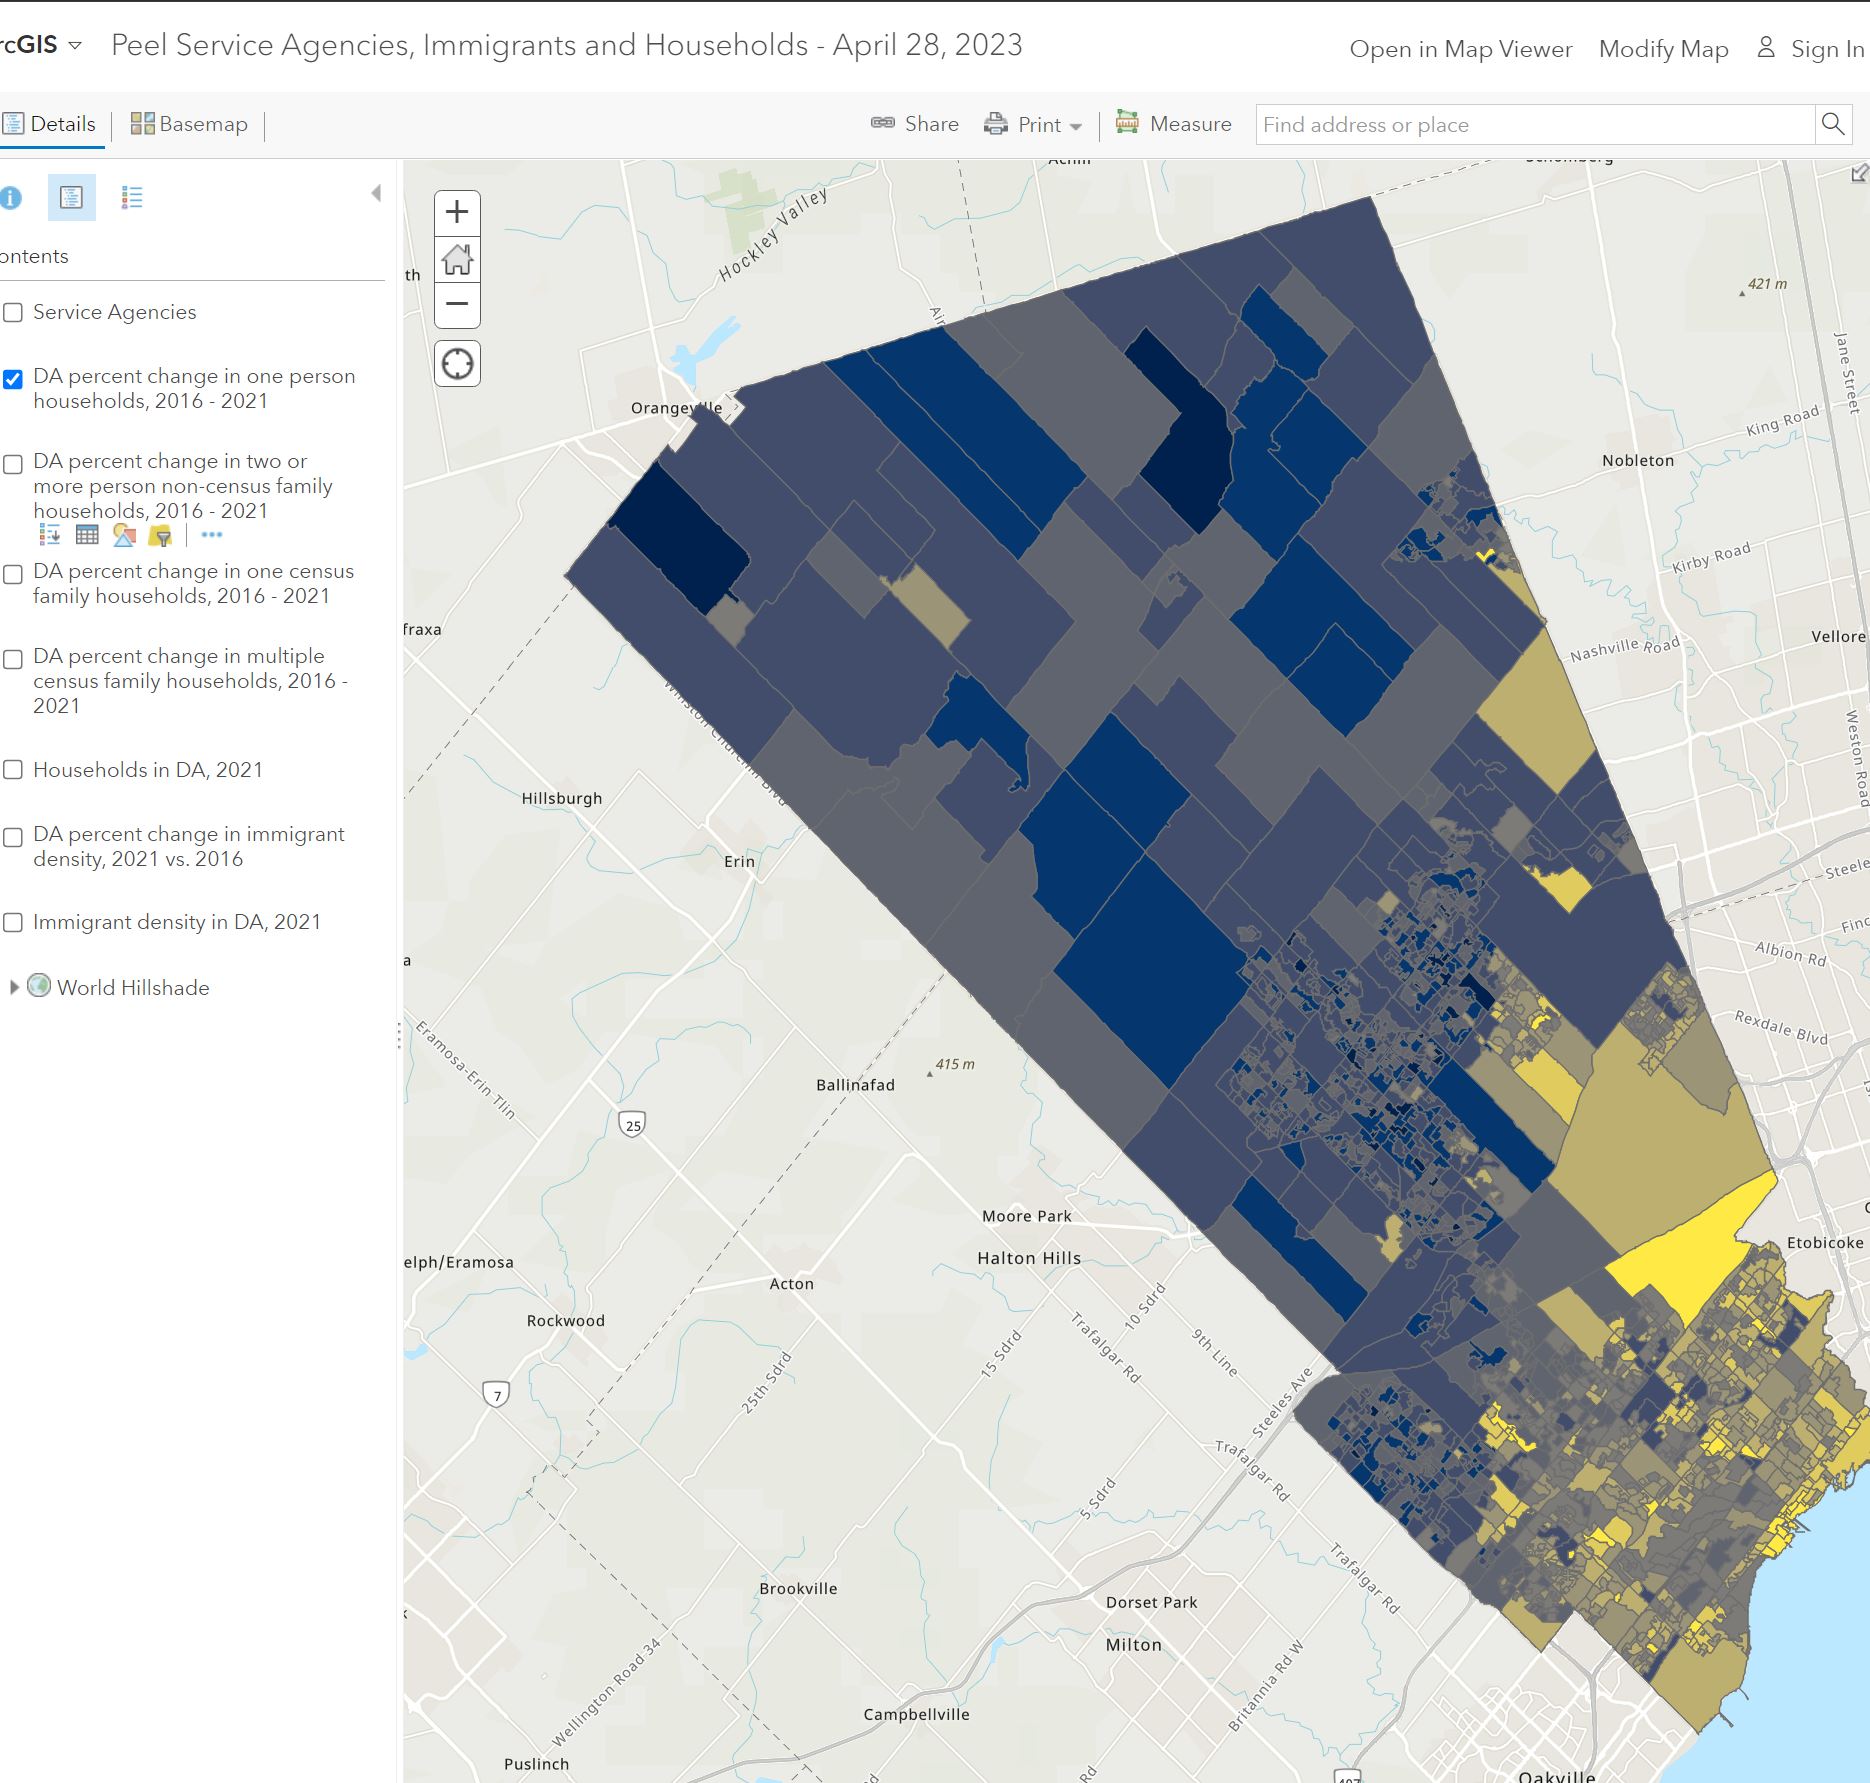Image resolution: width=1870 pixels, height=1783 pixels.
Task: Click the search magnifier icon
Action: pyautogui.click(x=1832, y=124)
